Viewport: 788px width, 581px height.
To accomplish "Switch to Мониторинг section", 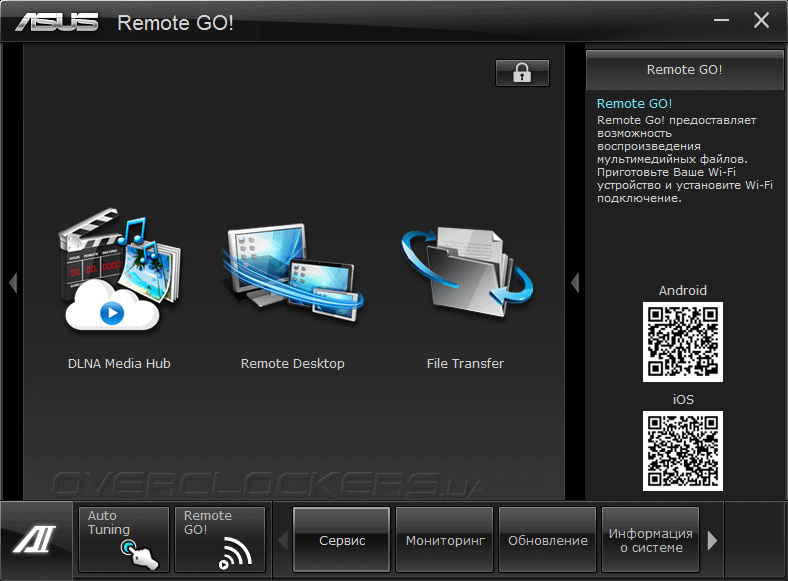I will point(445,540).
